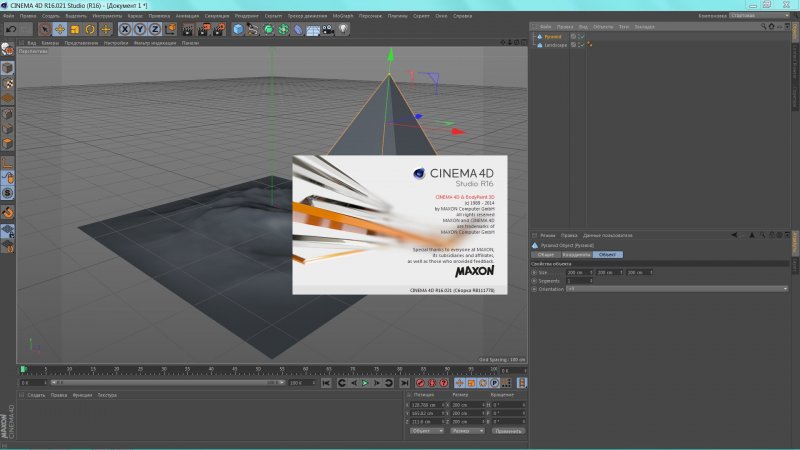This screenshot has width=800, height=450.
Task: Open the environment floor icon
Action: click(x=313, y=30)
